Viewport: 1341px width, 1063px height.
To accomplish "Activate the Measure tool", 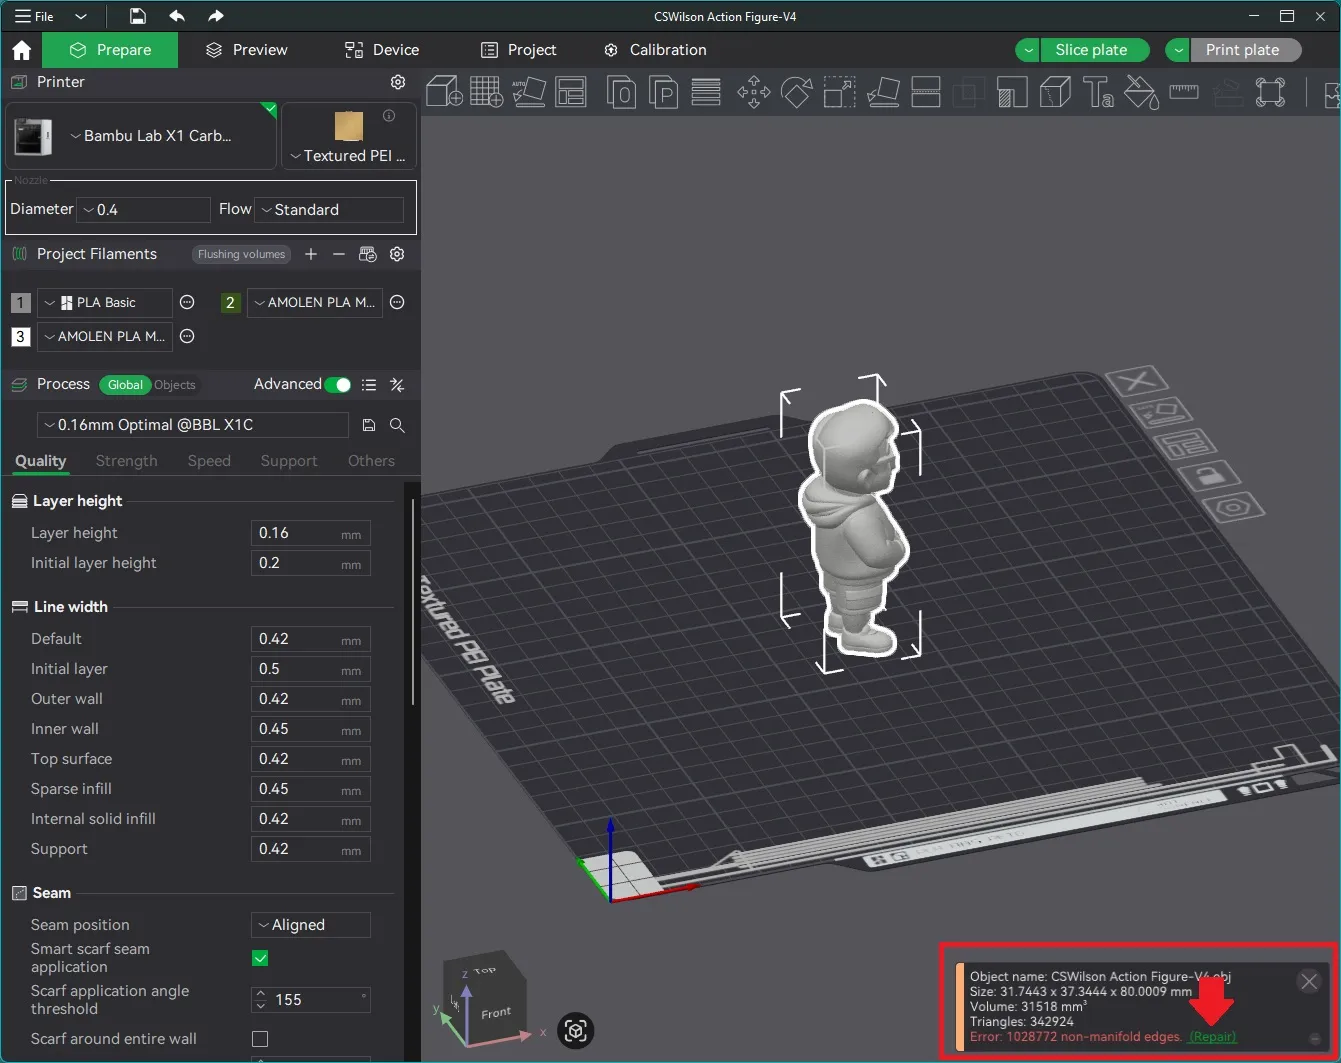I will click(1184, 92).
